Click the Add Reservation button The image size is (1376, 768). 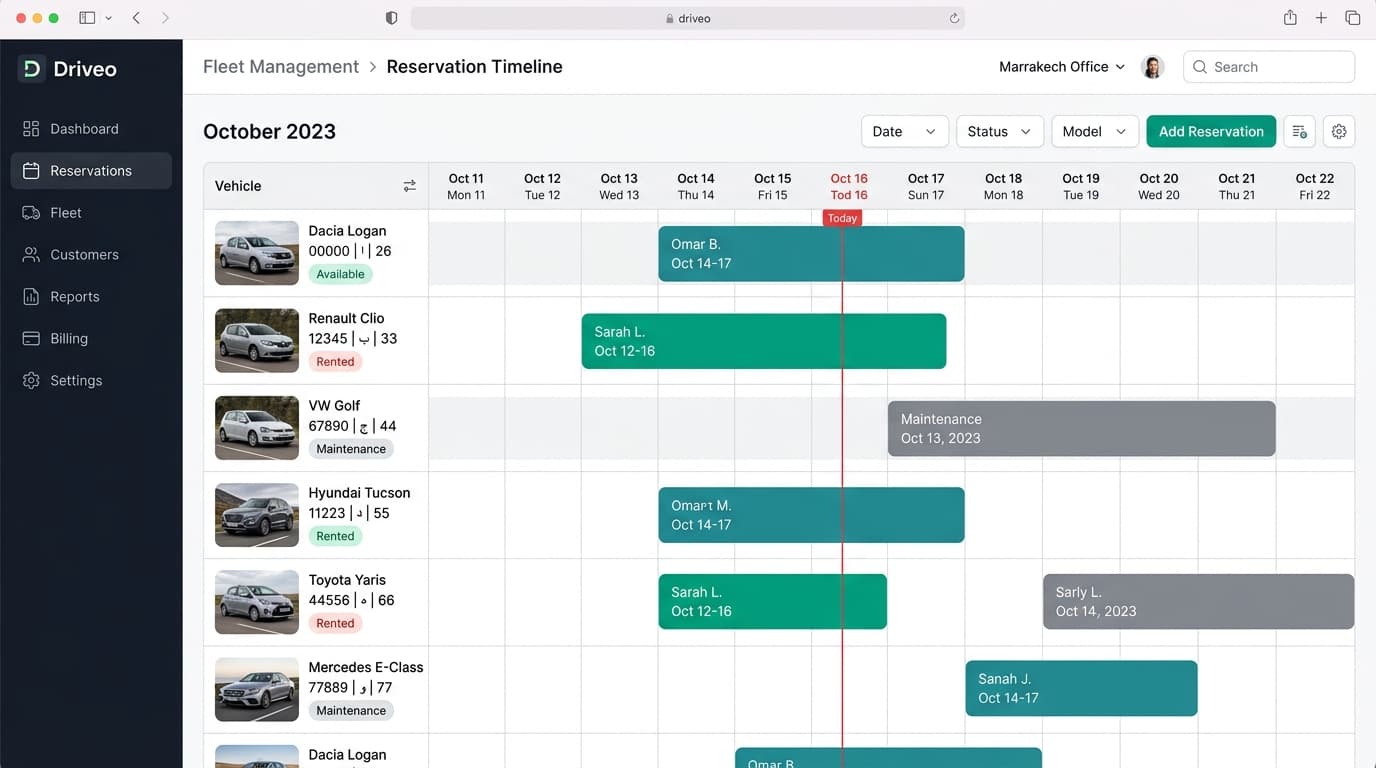tap(1211, 132)
